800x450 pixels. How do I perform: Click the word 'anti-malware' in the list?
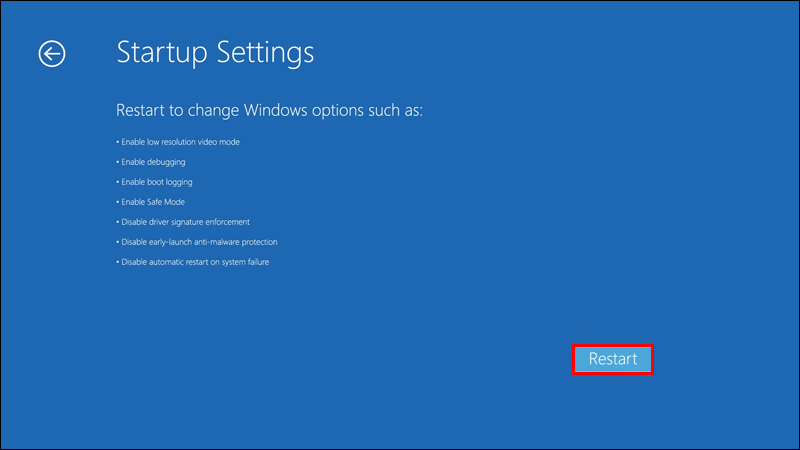pyautogui.click(x=211, y=242)
